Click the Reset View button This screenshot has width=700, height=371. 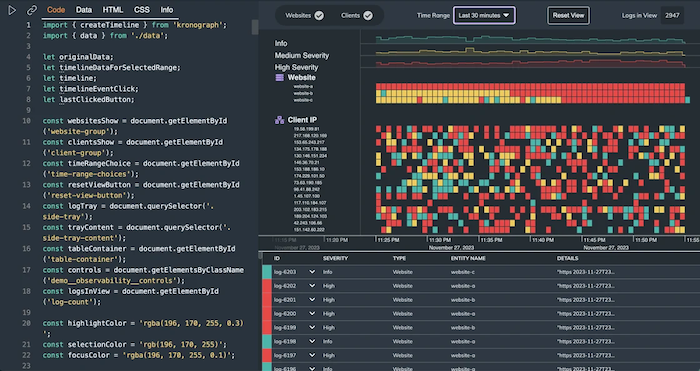(568, 15)
